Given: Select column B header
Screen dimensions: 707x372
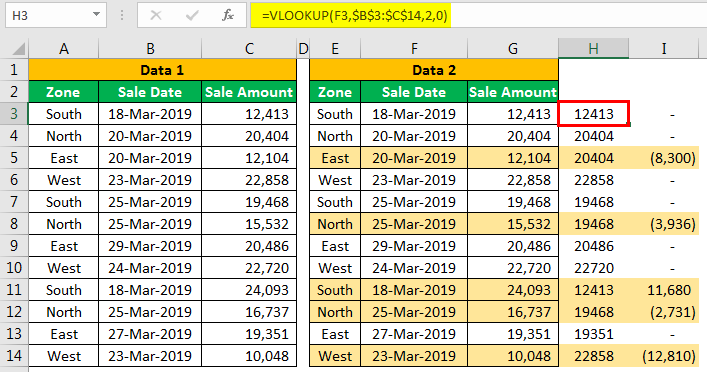Looking at the screenshot, I should click(x=150, y=49).
